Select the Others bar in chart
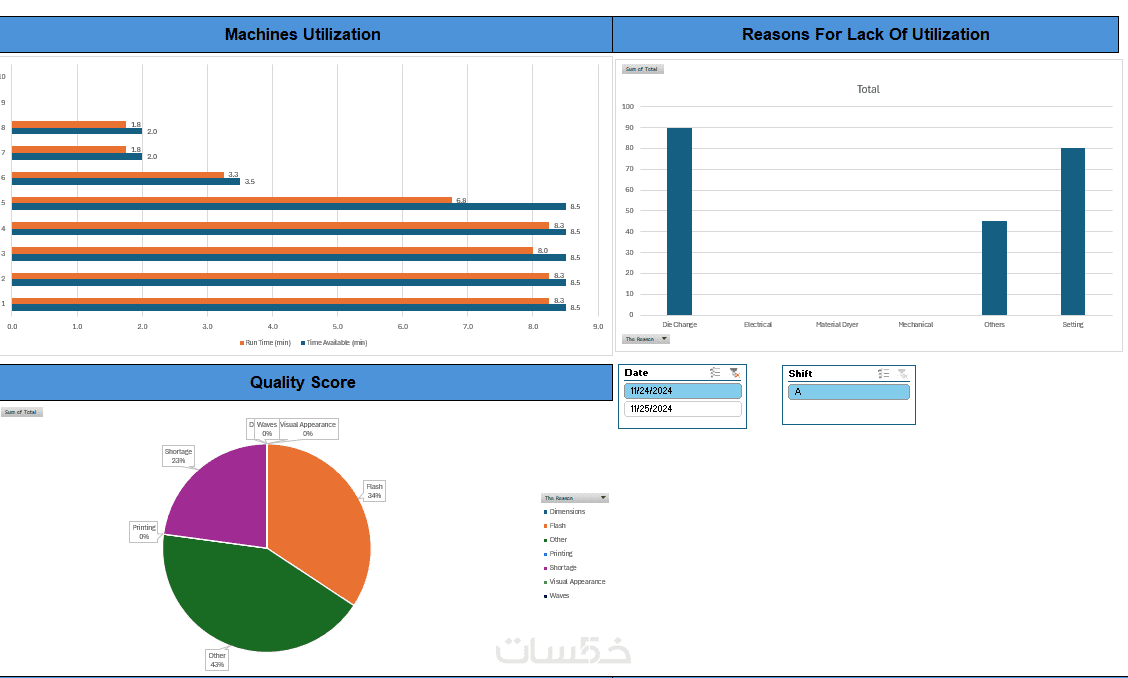Viewport: 1128px width, 678px height. (994, 268)
